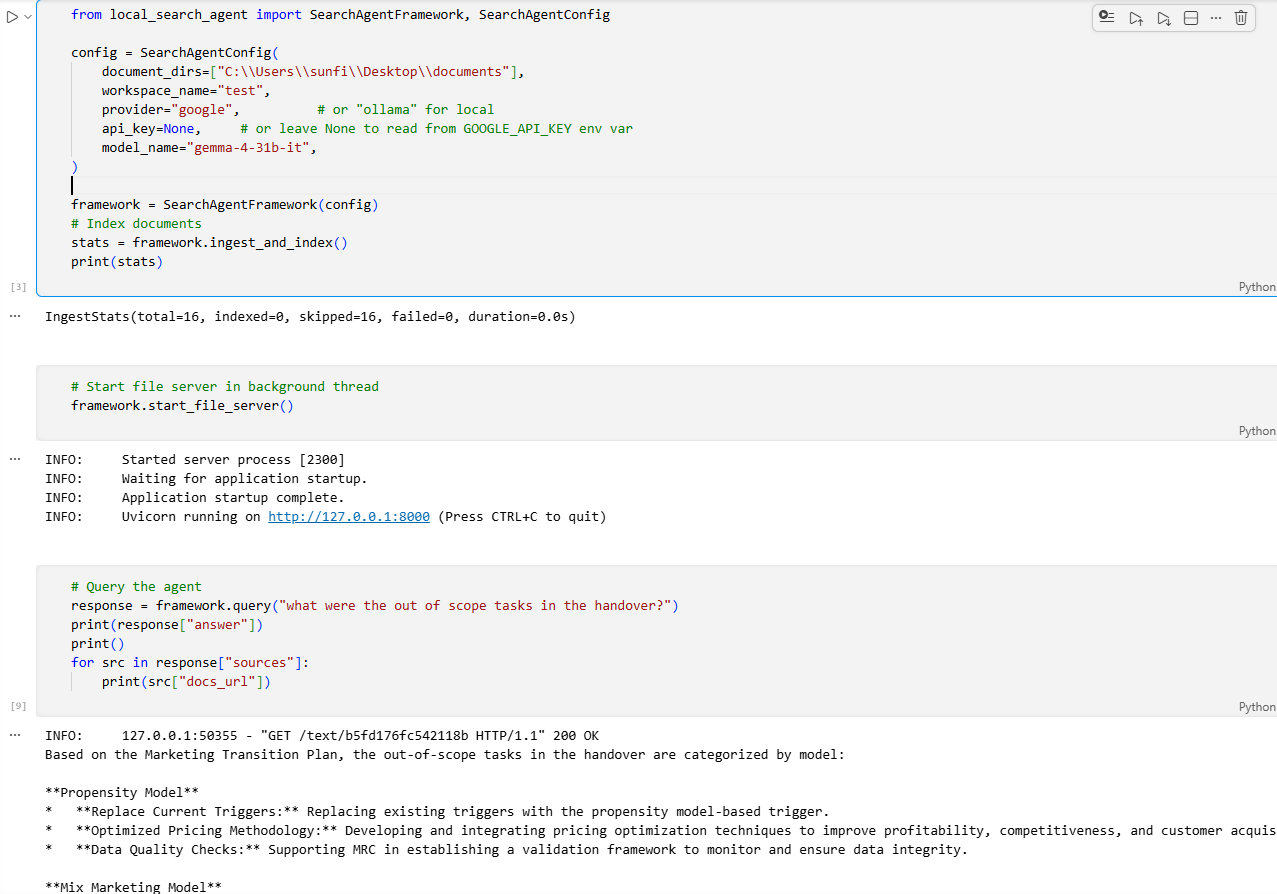This screenshot has height=894, width=1277.
Task: Click the **Propensity Model** output heading
Action: 122,792
